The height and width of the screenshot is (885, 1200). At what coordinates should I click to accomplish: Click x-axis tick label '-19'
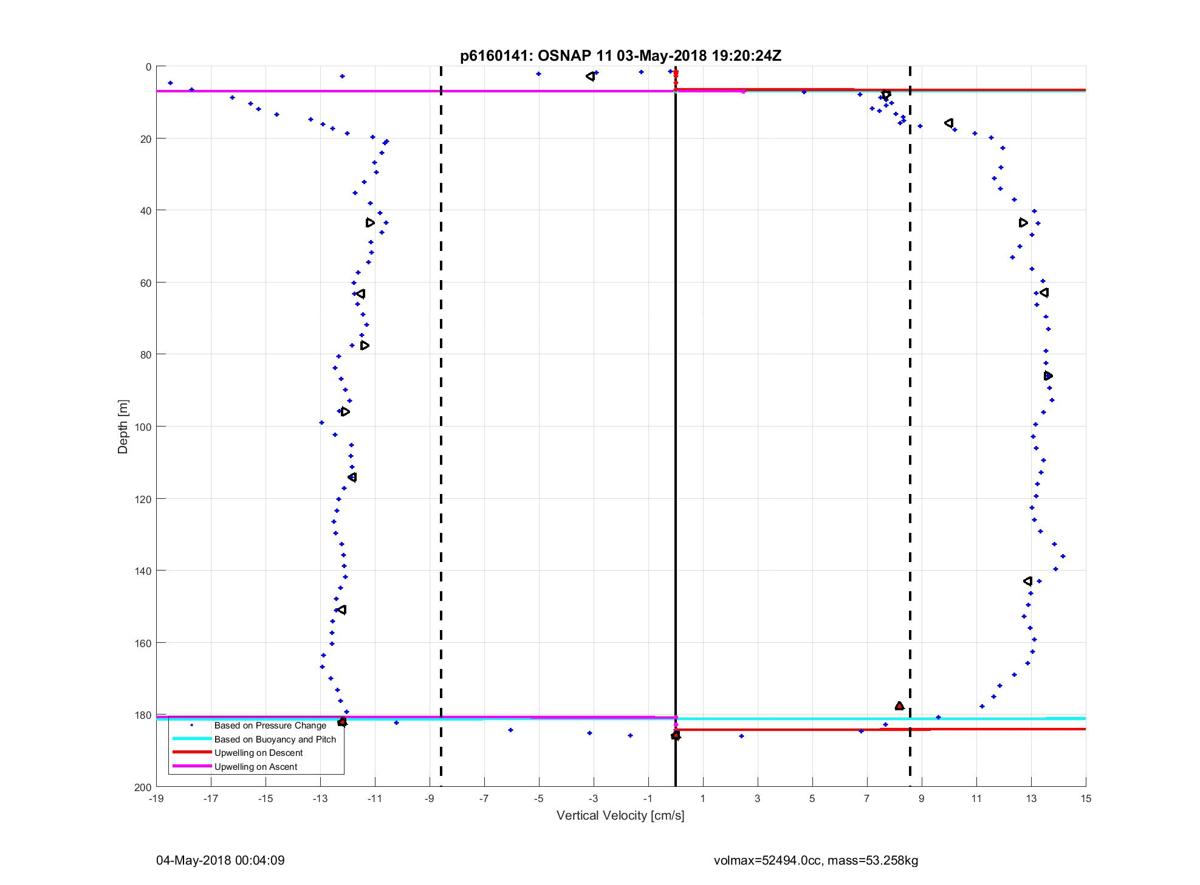(x=156, y=798)
